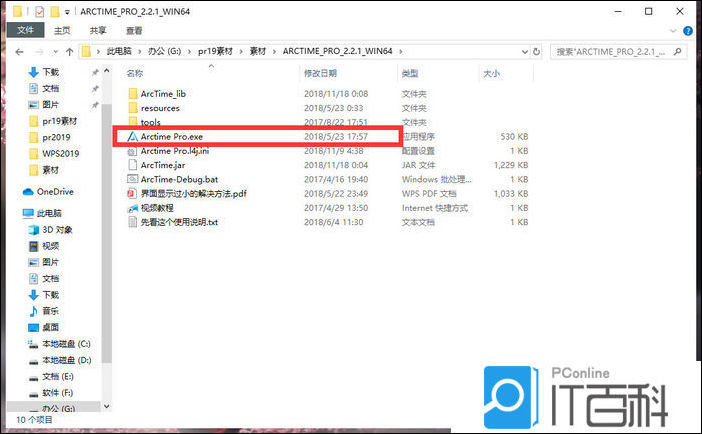This screenshot has height=434, width=702.
Task: Click 办公 (G:) in the address path
Action: 164,52
